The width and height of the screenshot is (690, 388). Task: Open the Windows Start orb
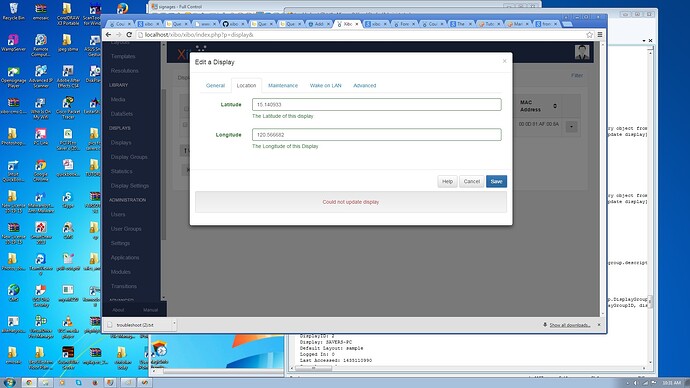pos(9,382)
